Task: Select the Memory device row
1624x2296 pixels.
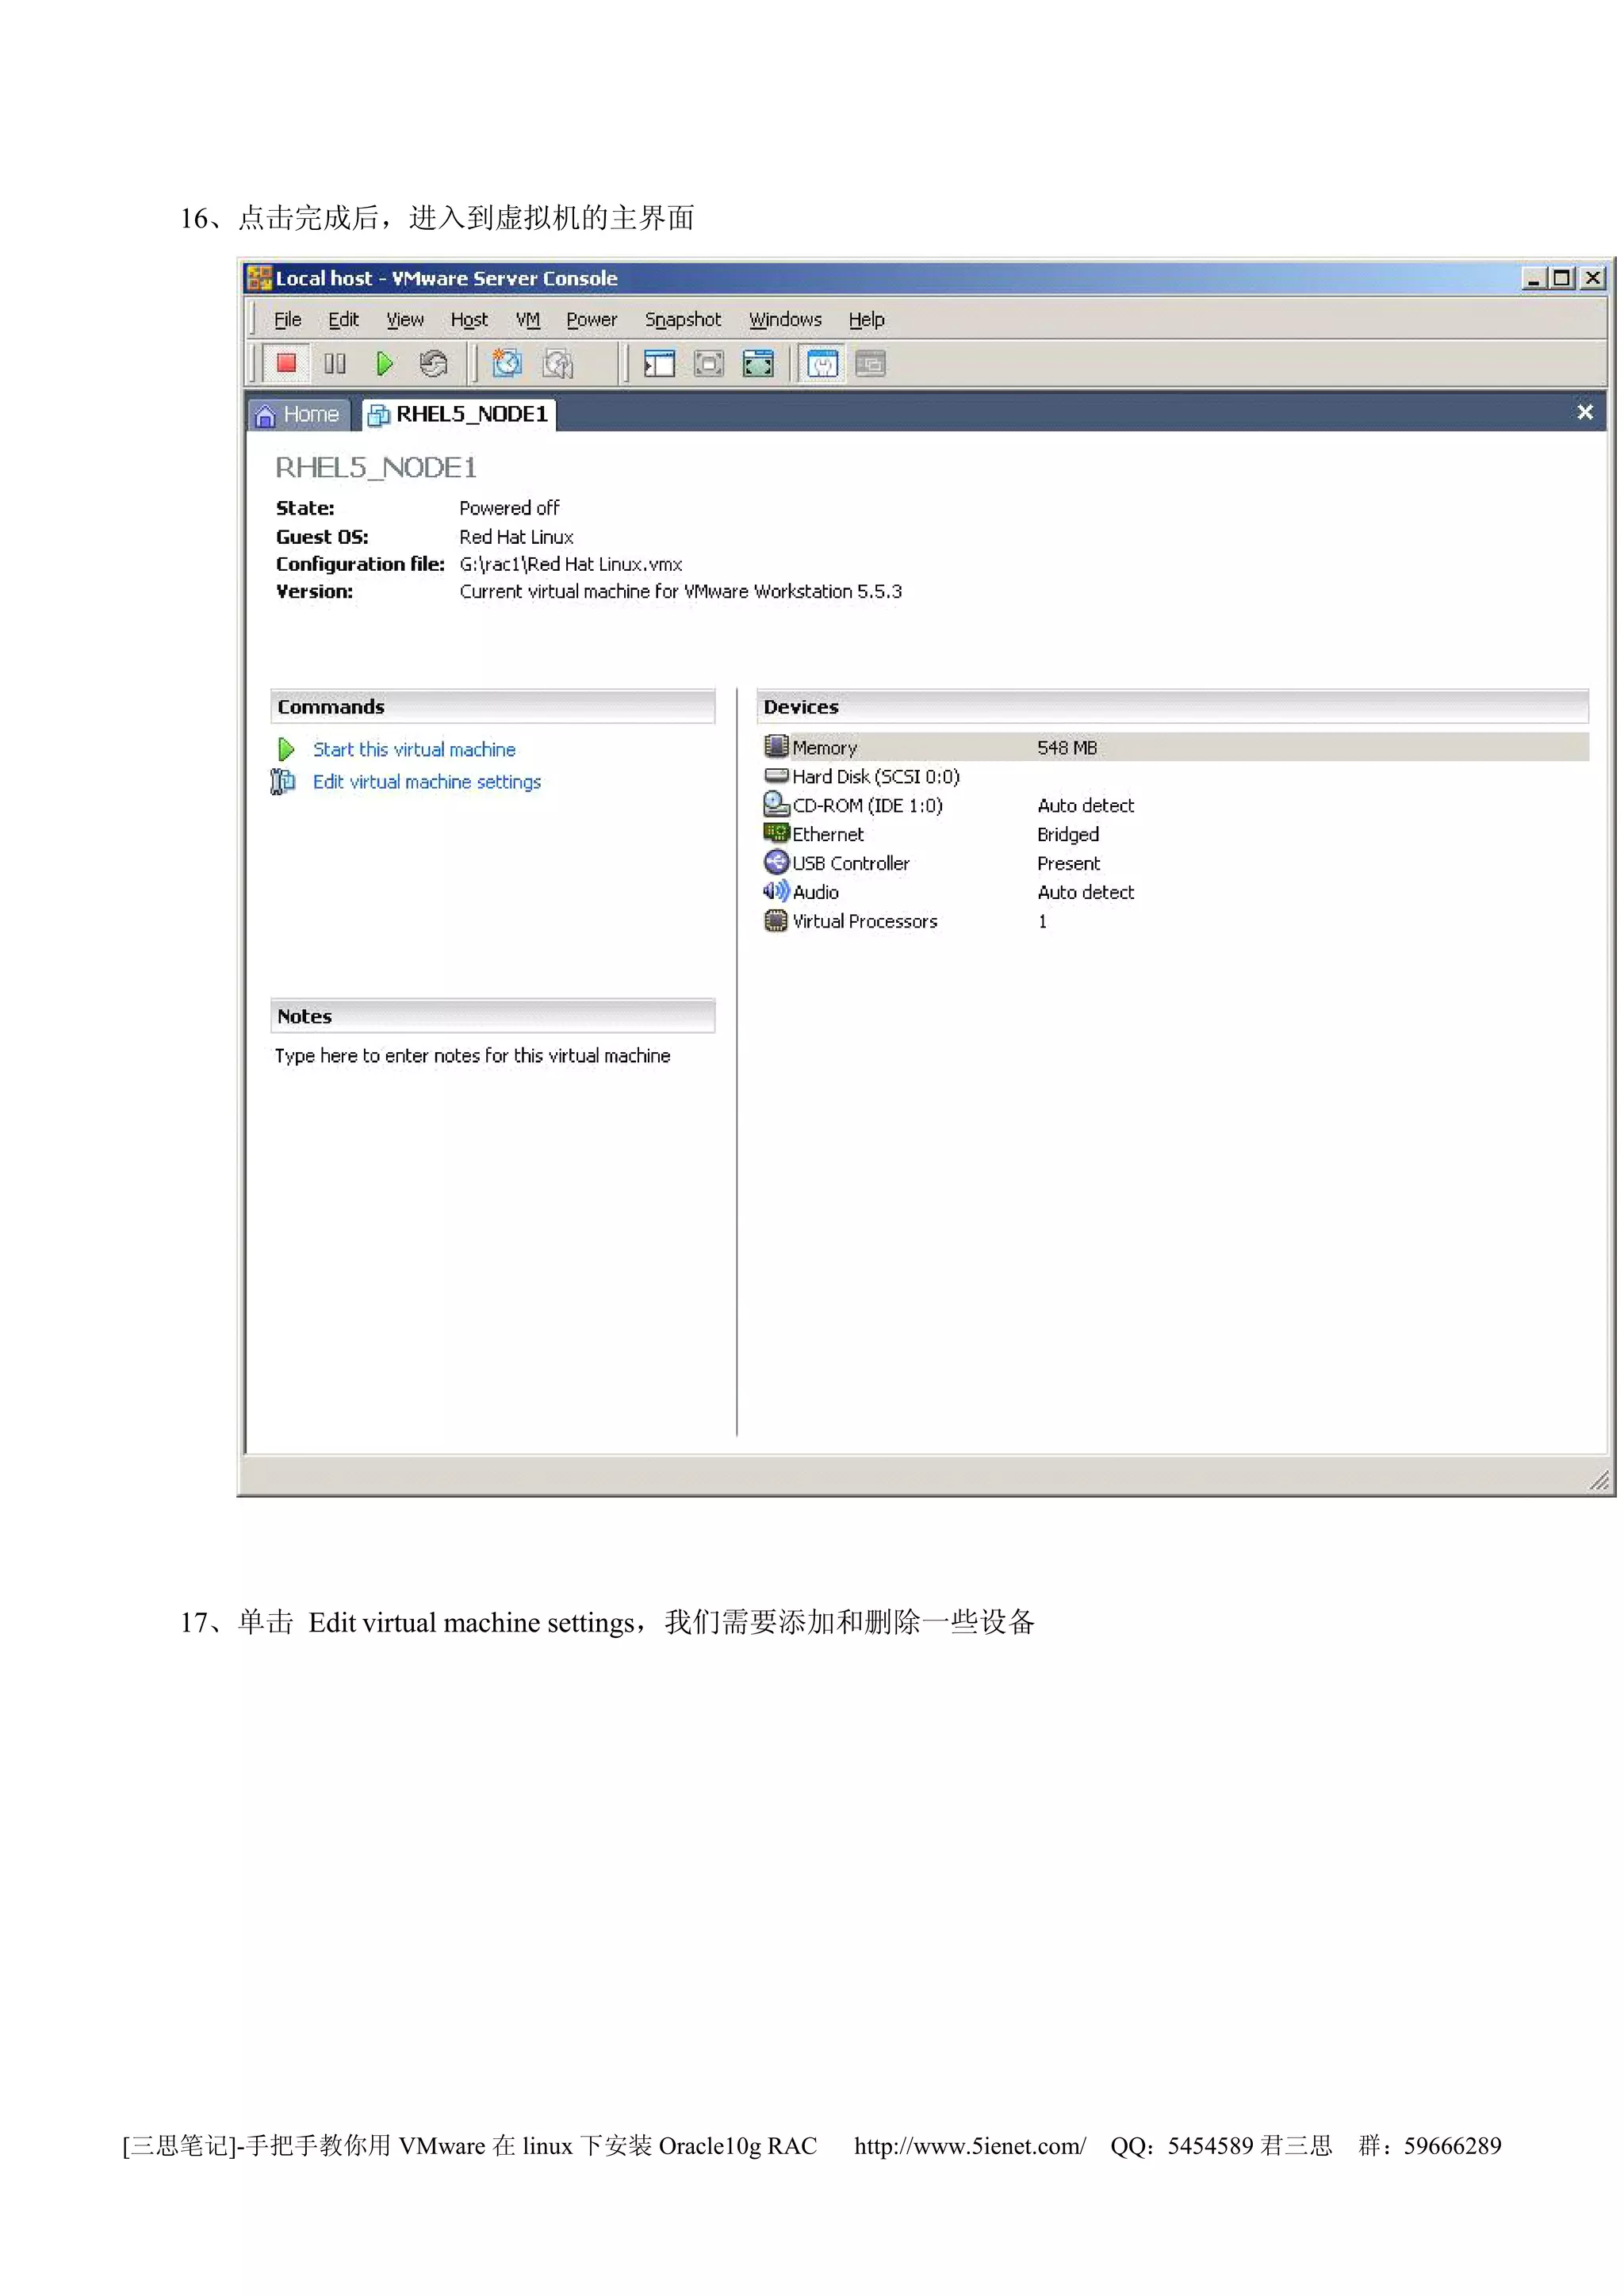Action: pos(1174,747)
